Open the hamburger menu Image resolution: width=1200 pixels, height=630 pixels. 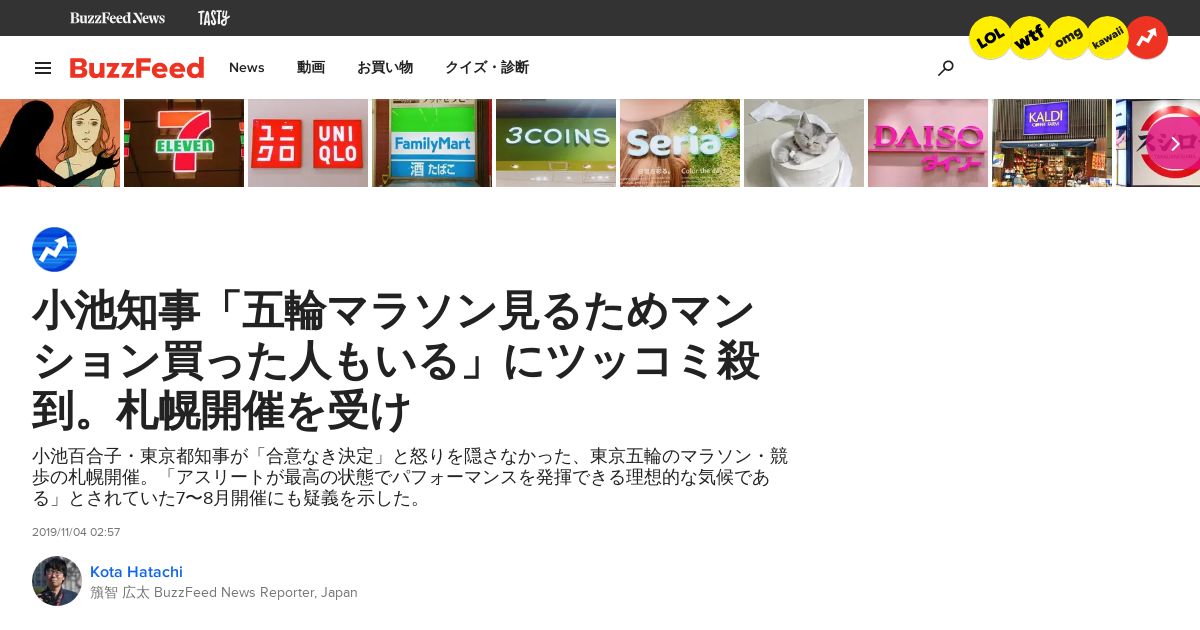pyautogui.click(x=43, y=68)
